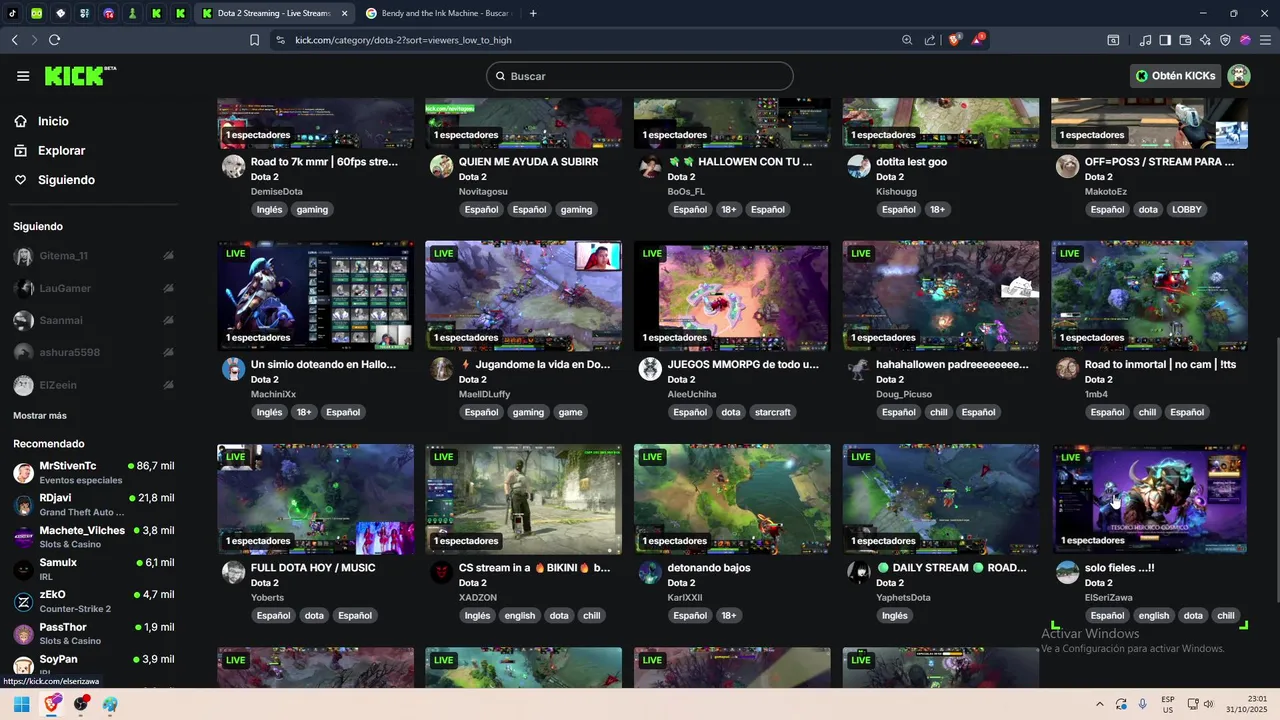This screenshot has height=720, width=1280.
Task: Open XADZON channel avatar
Action: 441,572
